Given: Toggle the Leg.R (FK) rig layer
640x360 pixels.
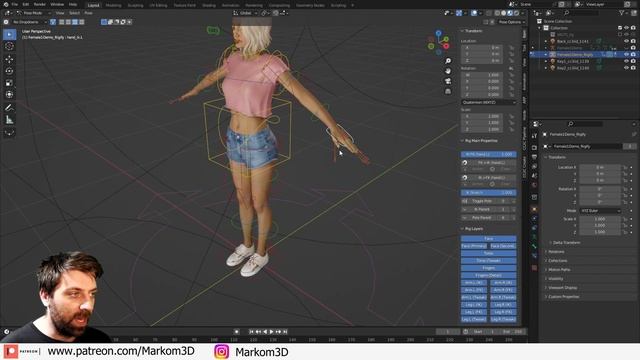Looking at the screenshot, I should (x=503, y=312).
